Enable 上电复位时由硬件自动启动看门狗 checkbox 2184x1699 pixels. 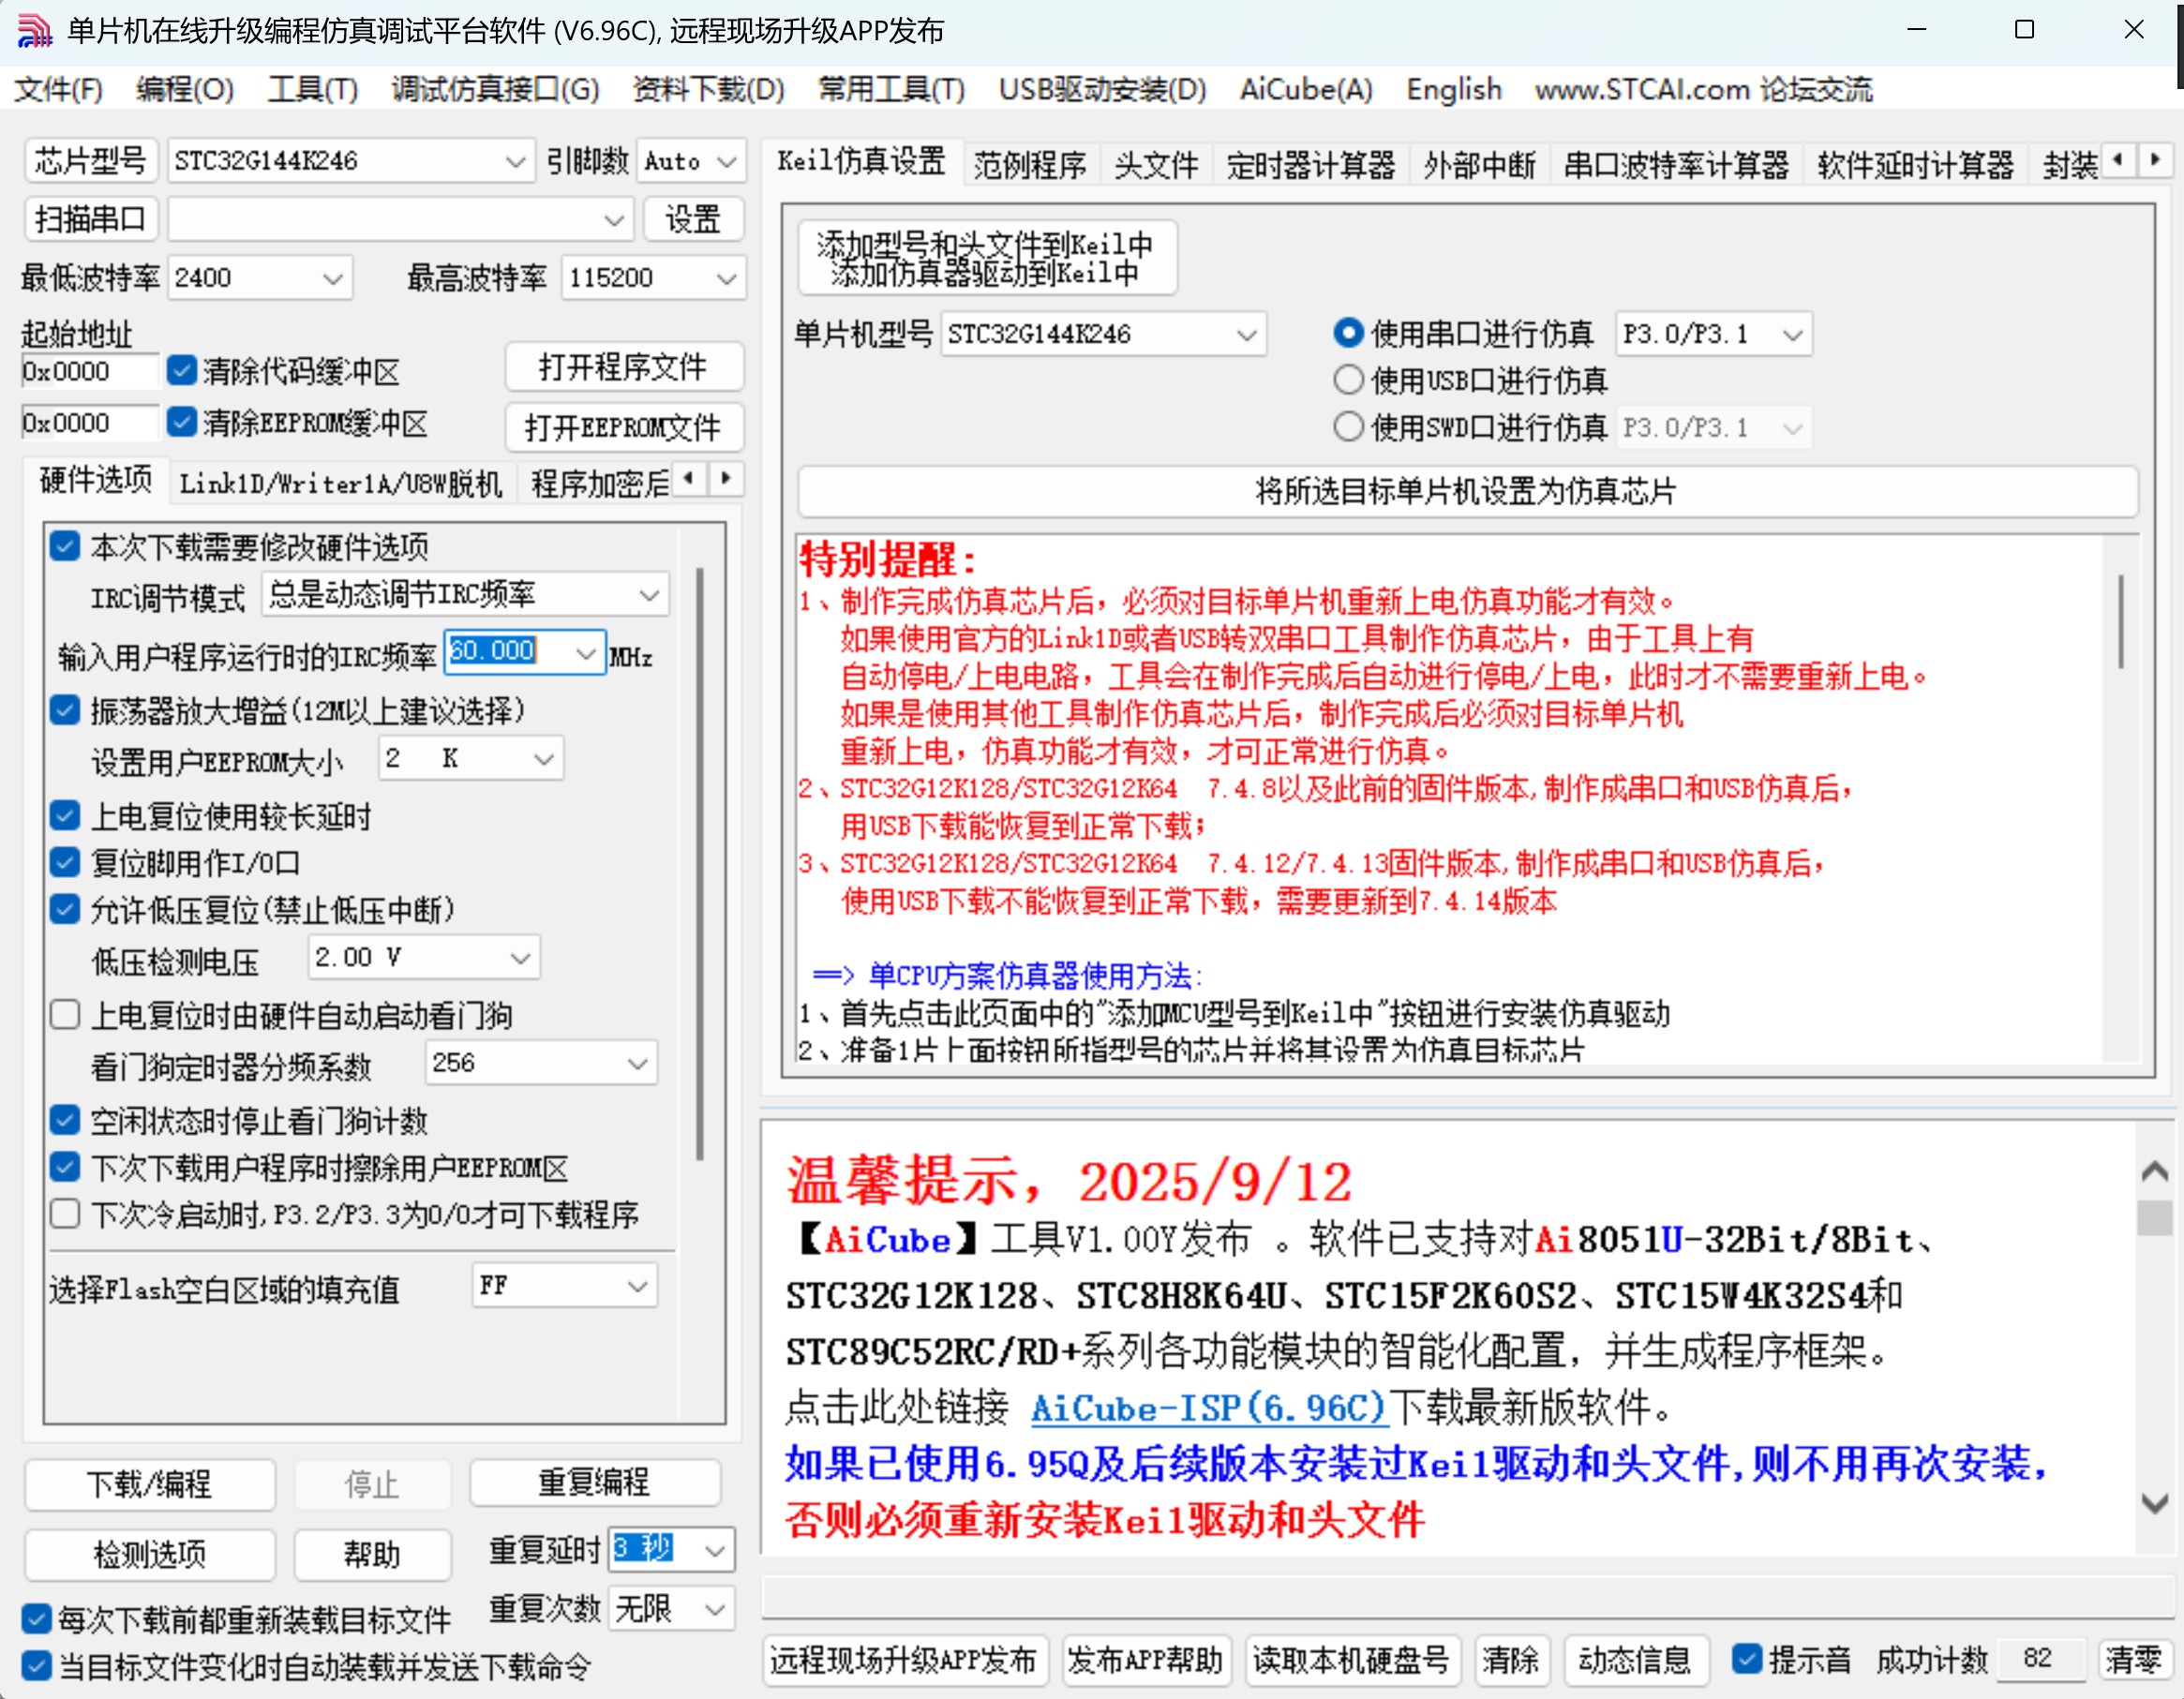[x=65, y=1014]
